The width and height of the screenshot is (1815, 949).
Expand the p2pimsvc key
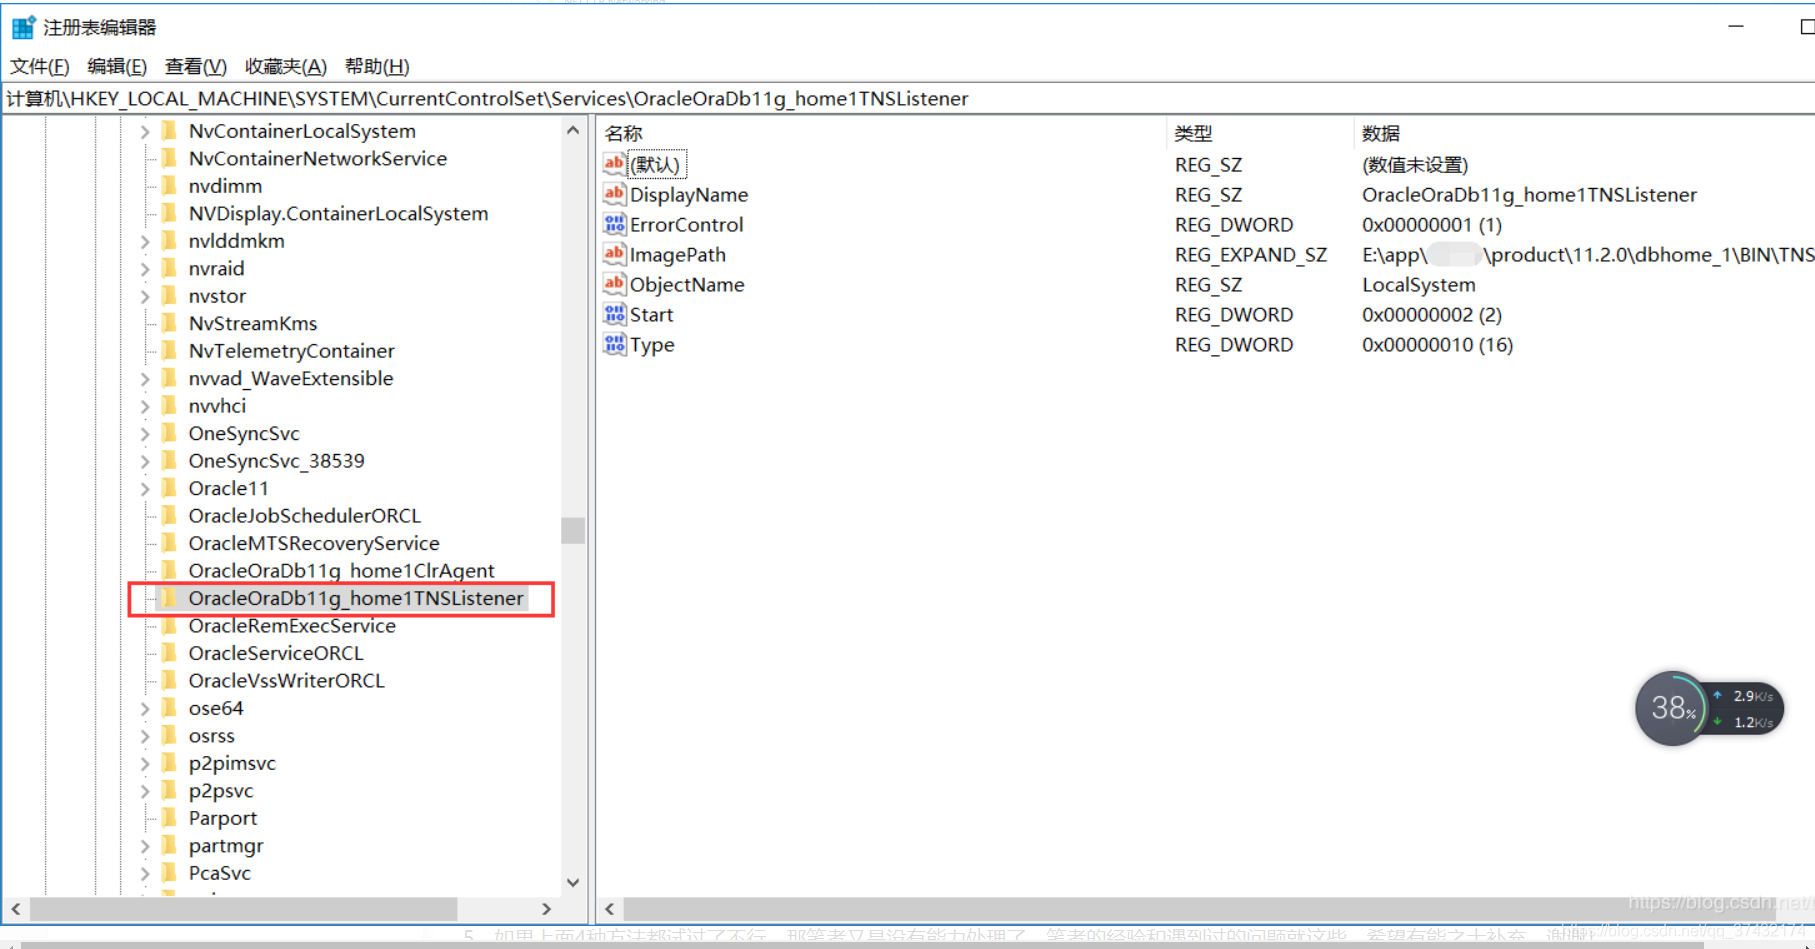click(144, 764)
